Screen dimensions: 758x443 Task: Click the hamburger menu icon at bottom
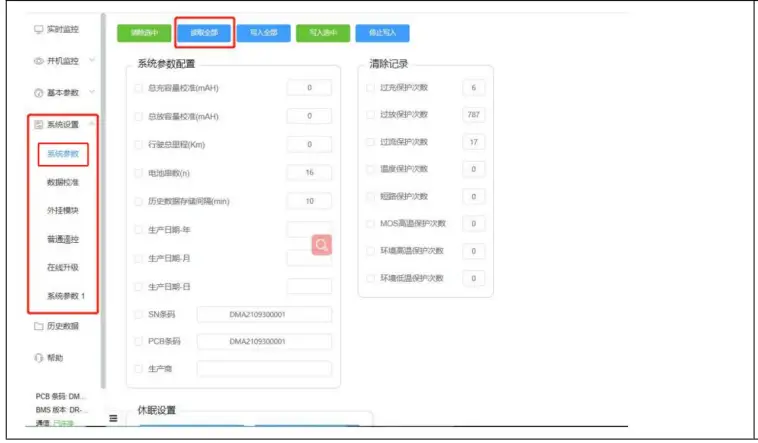point(113,418)
